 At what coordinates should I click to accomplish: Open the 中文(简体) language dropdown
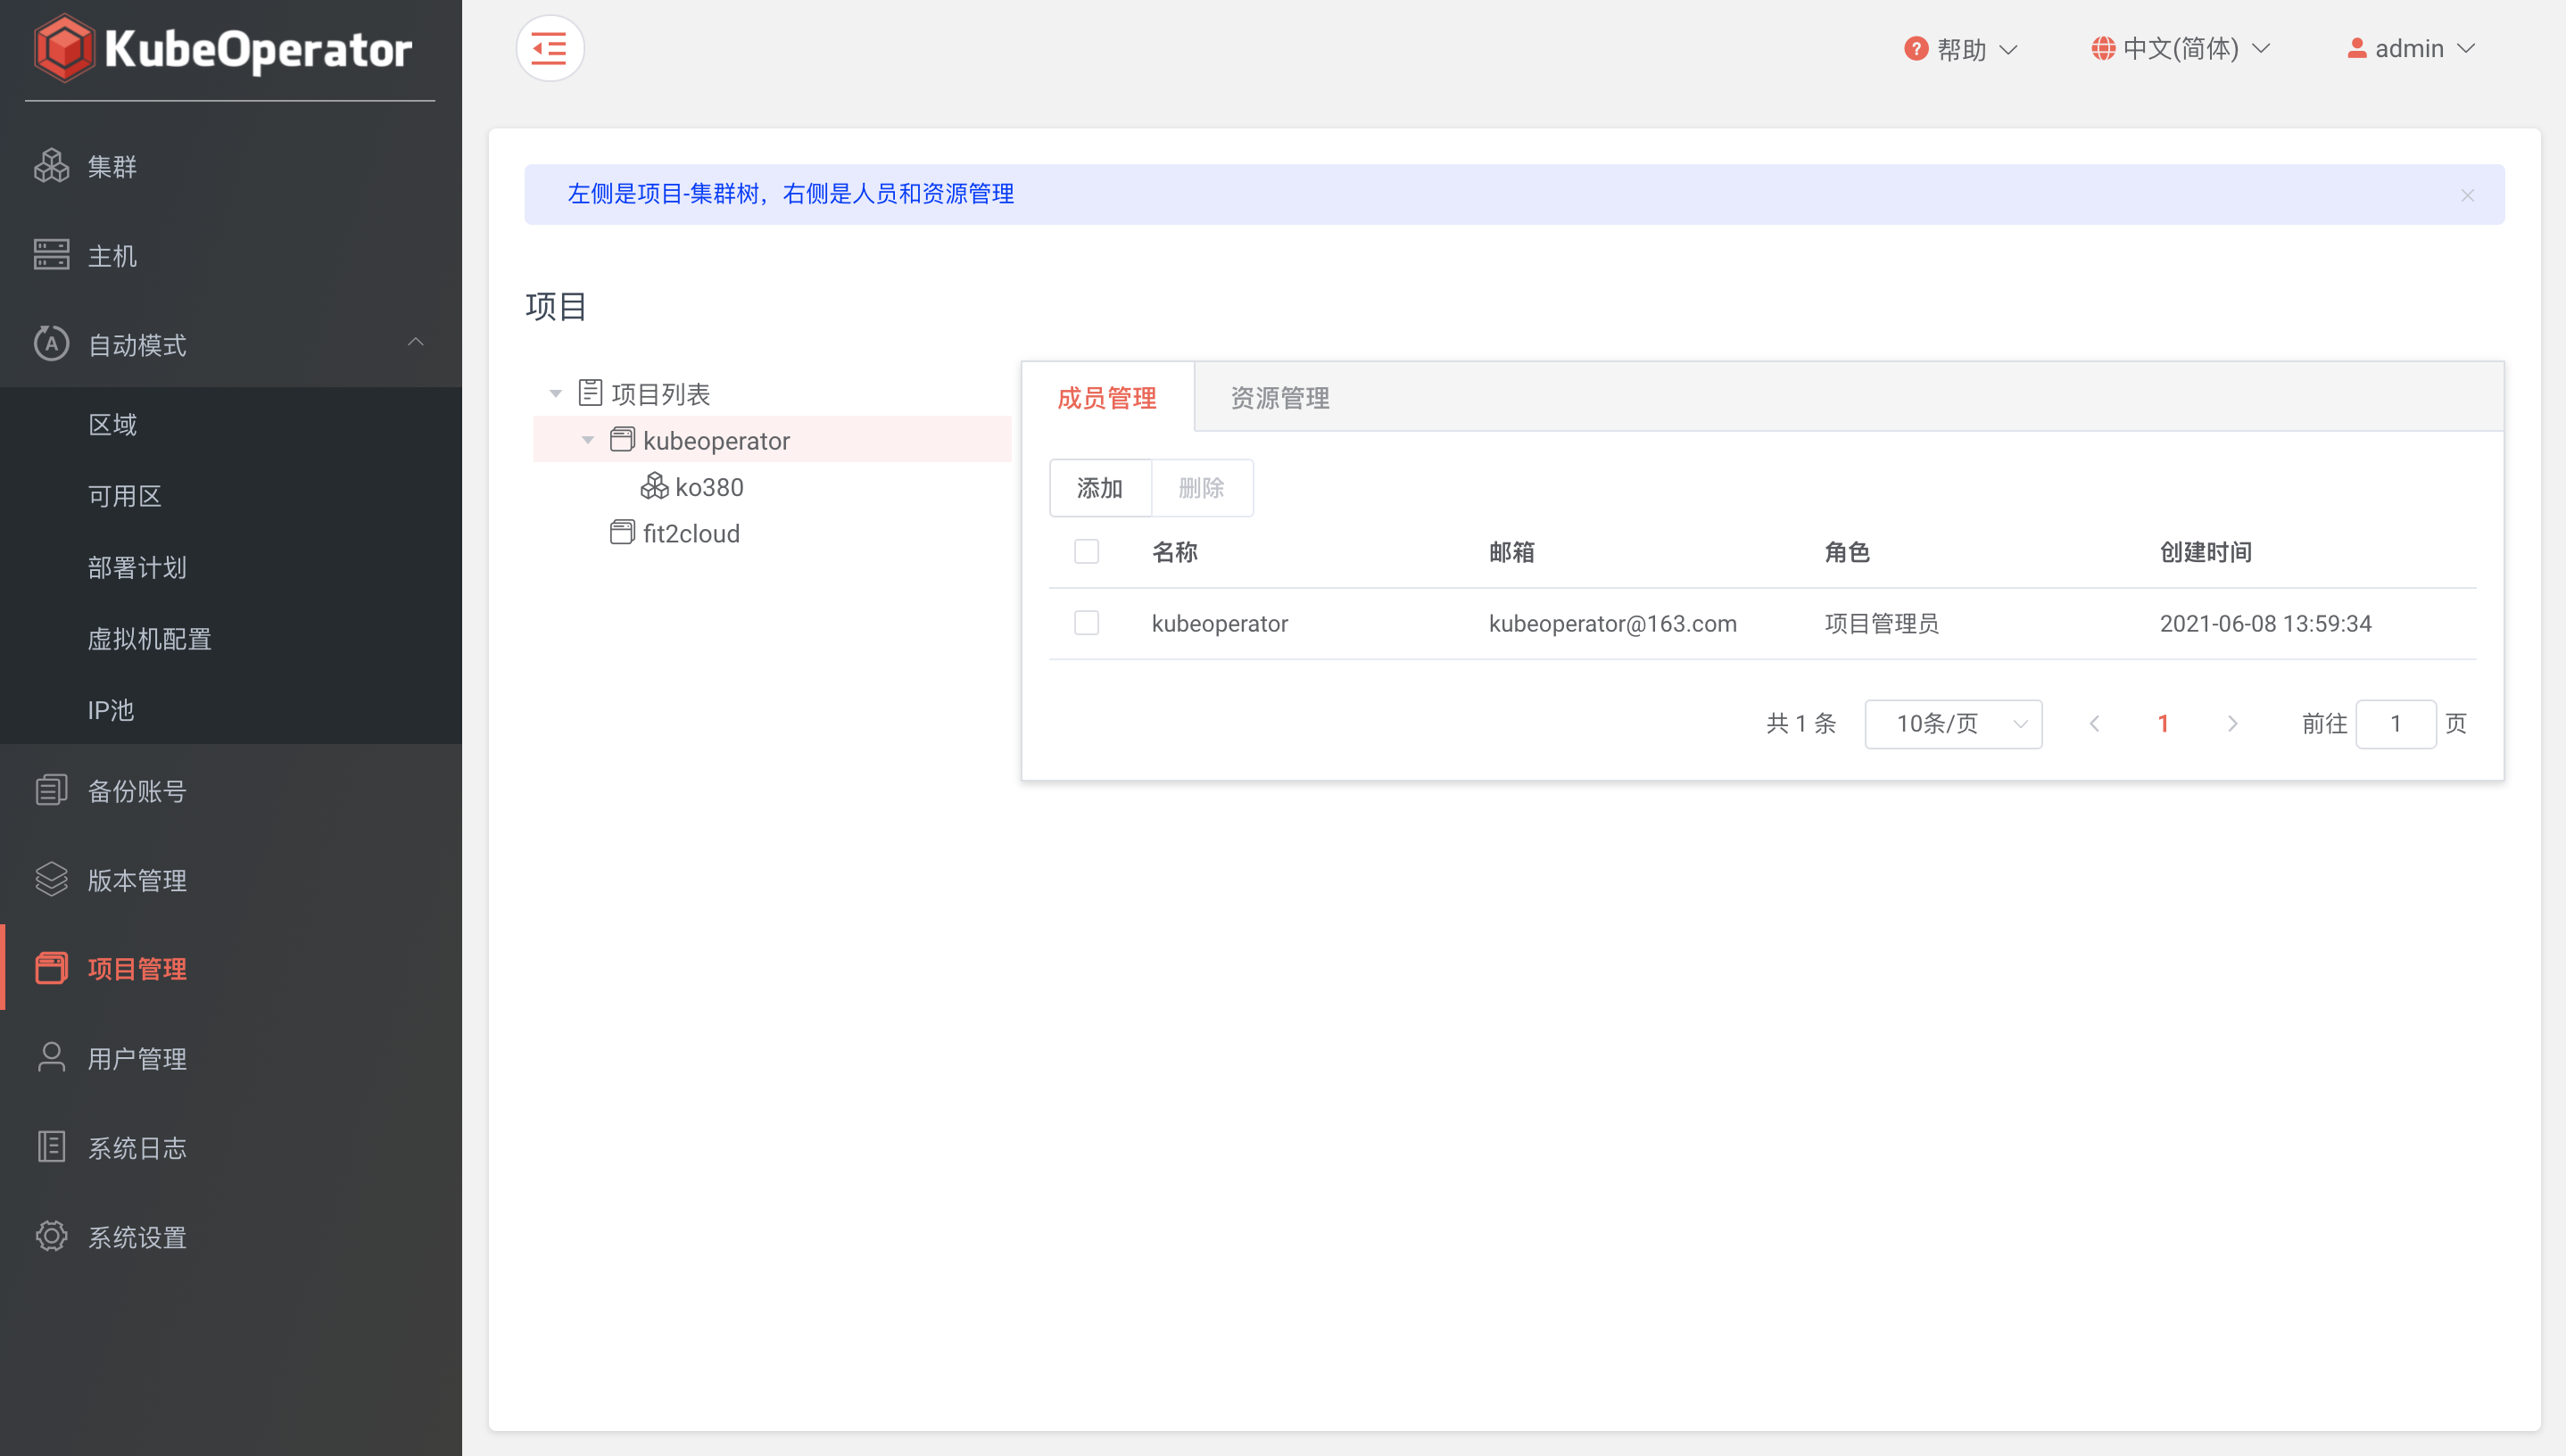pyautogui.click(x=2181, y=48)
